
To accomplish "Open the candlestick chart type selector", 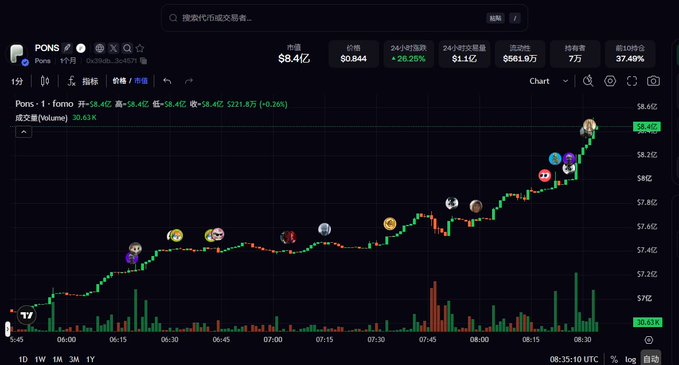I will point(45,81).
